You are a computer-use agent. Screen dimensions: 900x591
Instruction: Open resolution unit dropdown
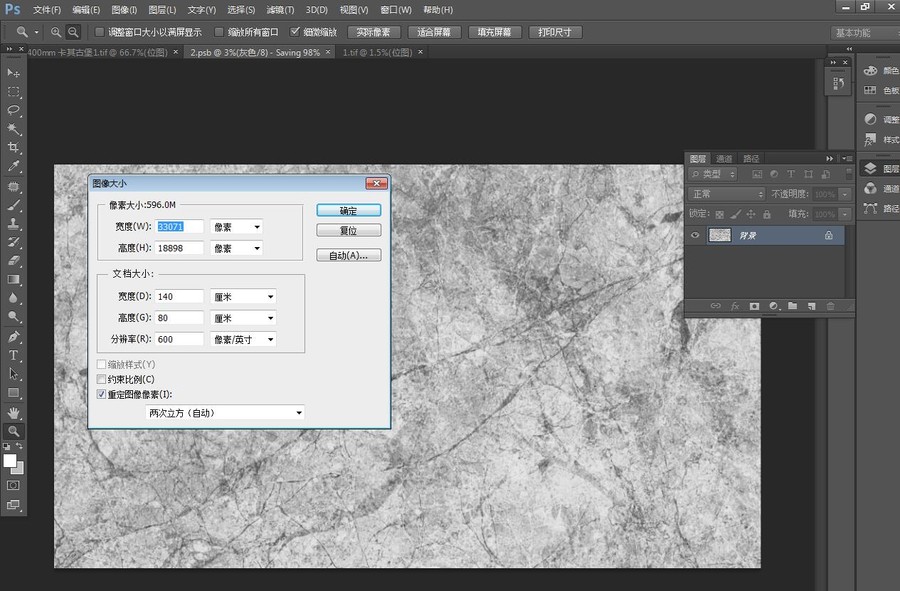coord(243,339)
